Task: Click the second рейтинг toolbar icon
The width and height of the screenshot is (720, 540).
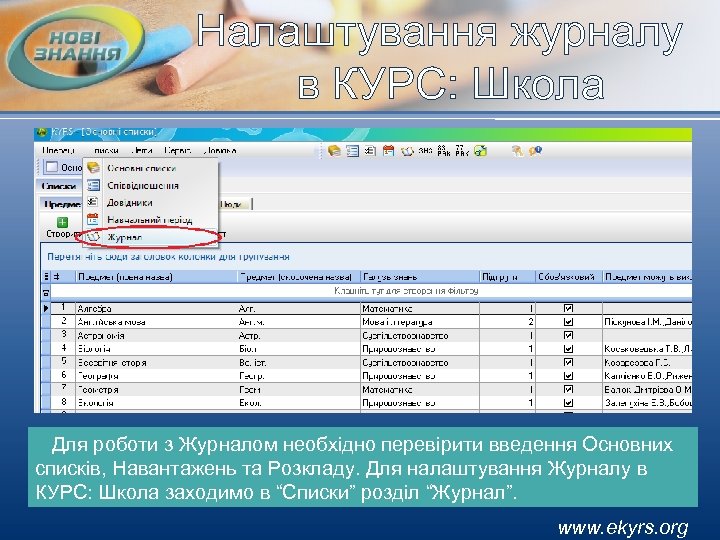Action: click(461, 151)
